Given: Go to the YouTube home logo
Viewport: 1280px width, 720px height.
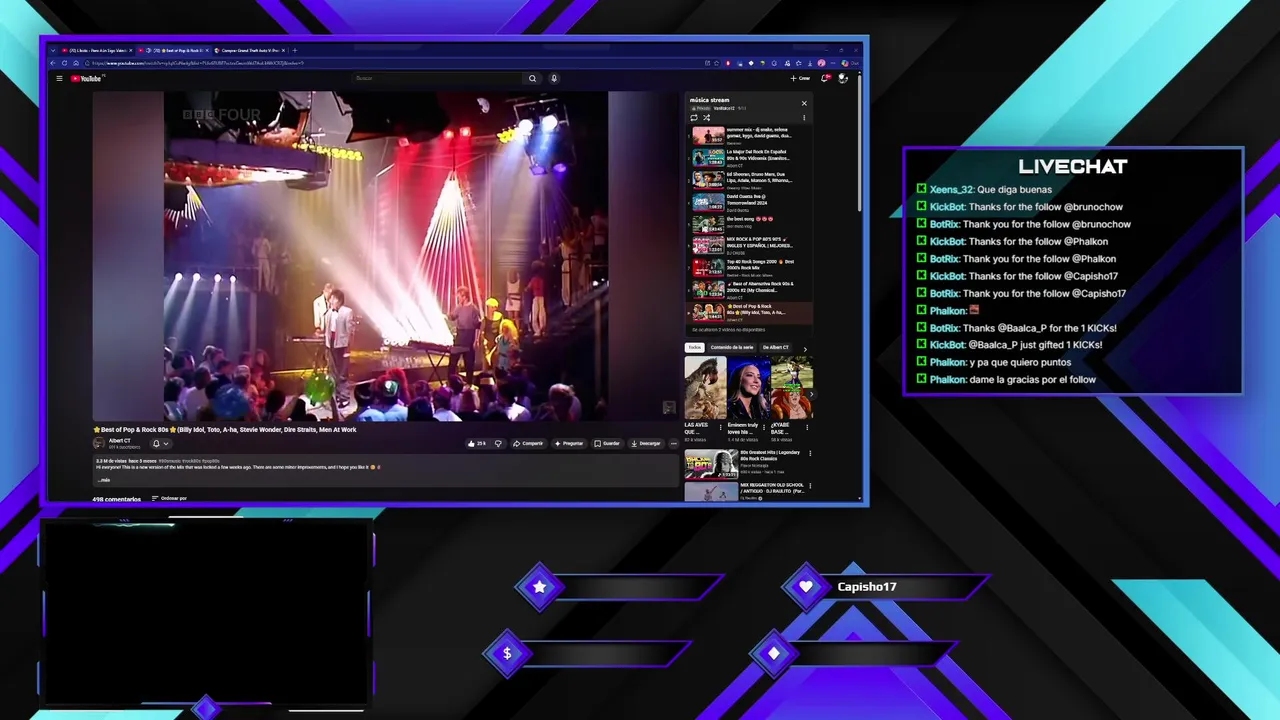Looking at the screenshot, I should point(87,78).
